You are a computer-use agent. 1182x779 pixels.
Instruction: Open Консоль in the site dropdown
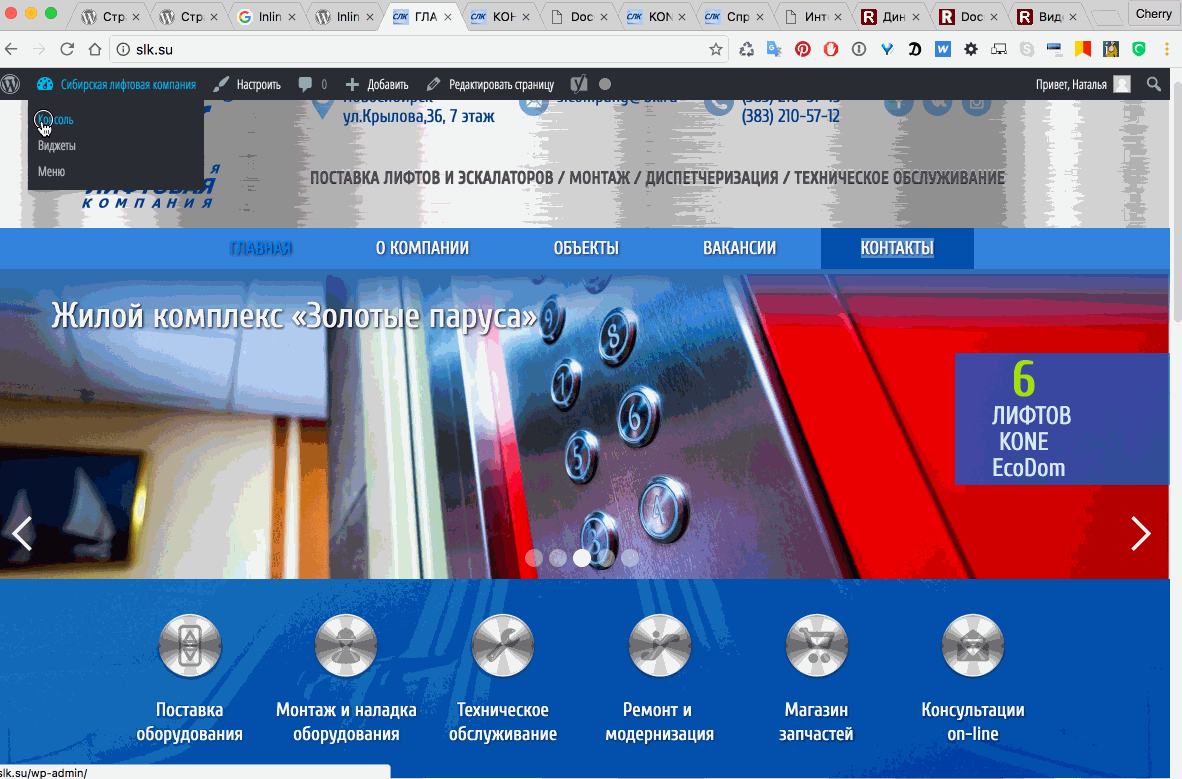[x=55, y=120]
